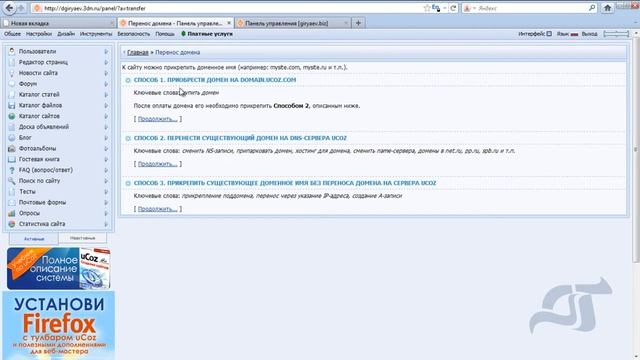Screen dimensions: 640x360
Task: Click the Пользователи module icon
Action: pyautogui.click(x=12, y=51)
